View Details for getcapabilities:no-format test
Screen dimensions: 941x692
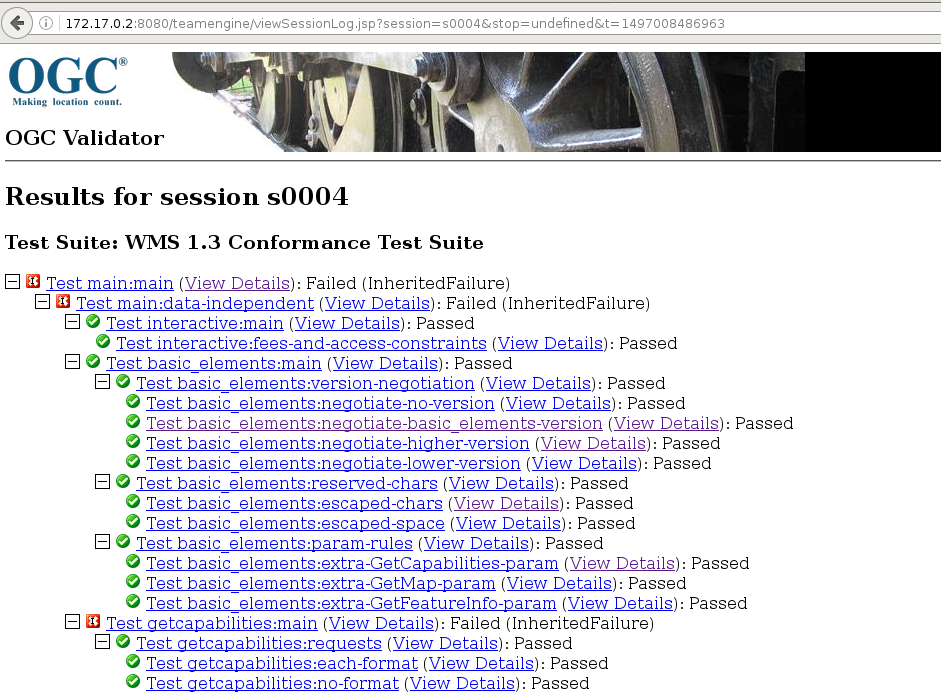coord(463,683)
